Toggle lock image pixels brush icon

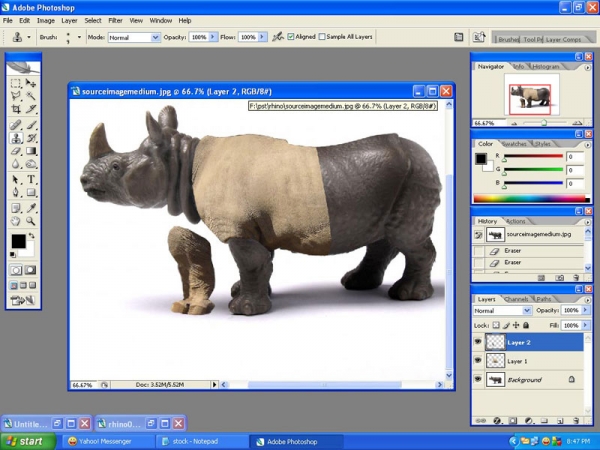506,325
